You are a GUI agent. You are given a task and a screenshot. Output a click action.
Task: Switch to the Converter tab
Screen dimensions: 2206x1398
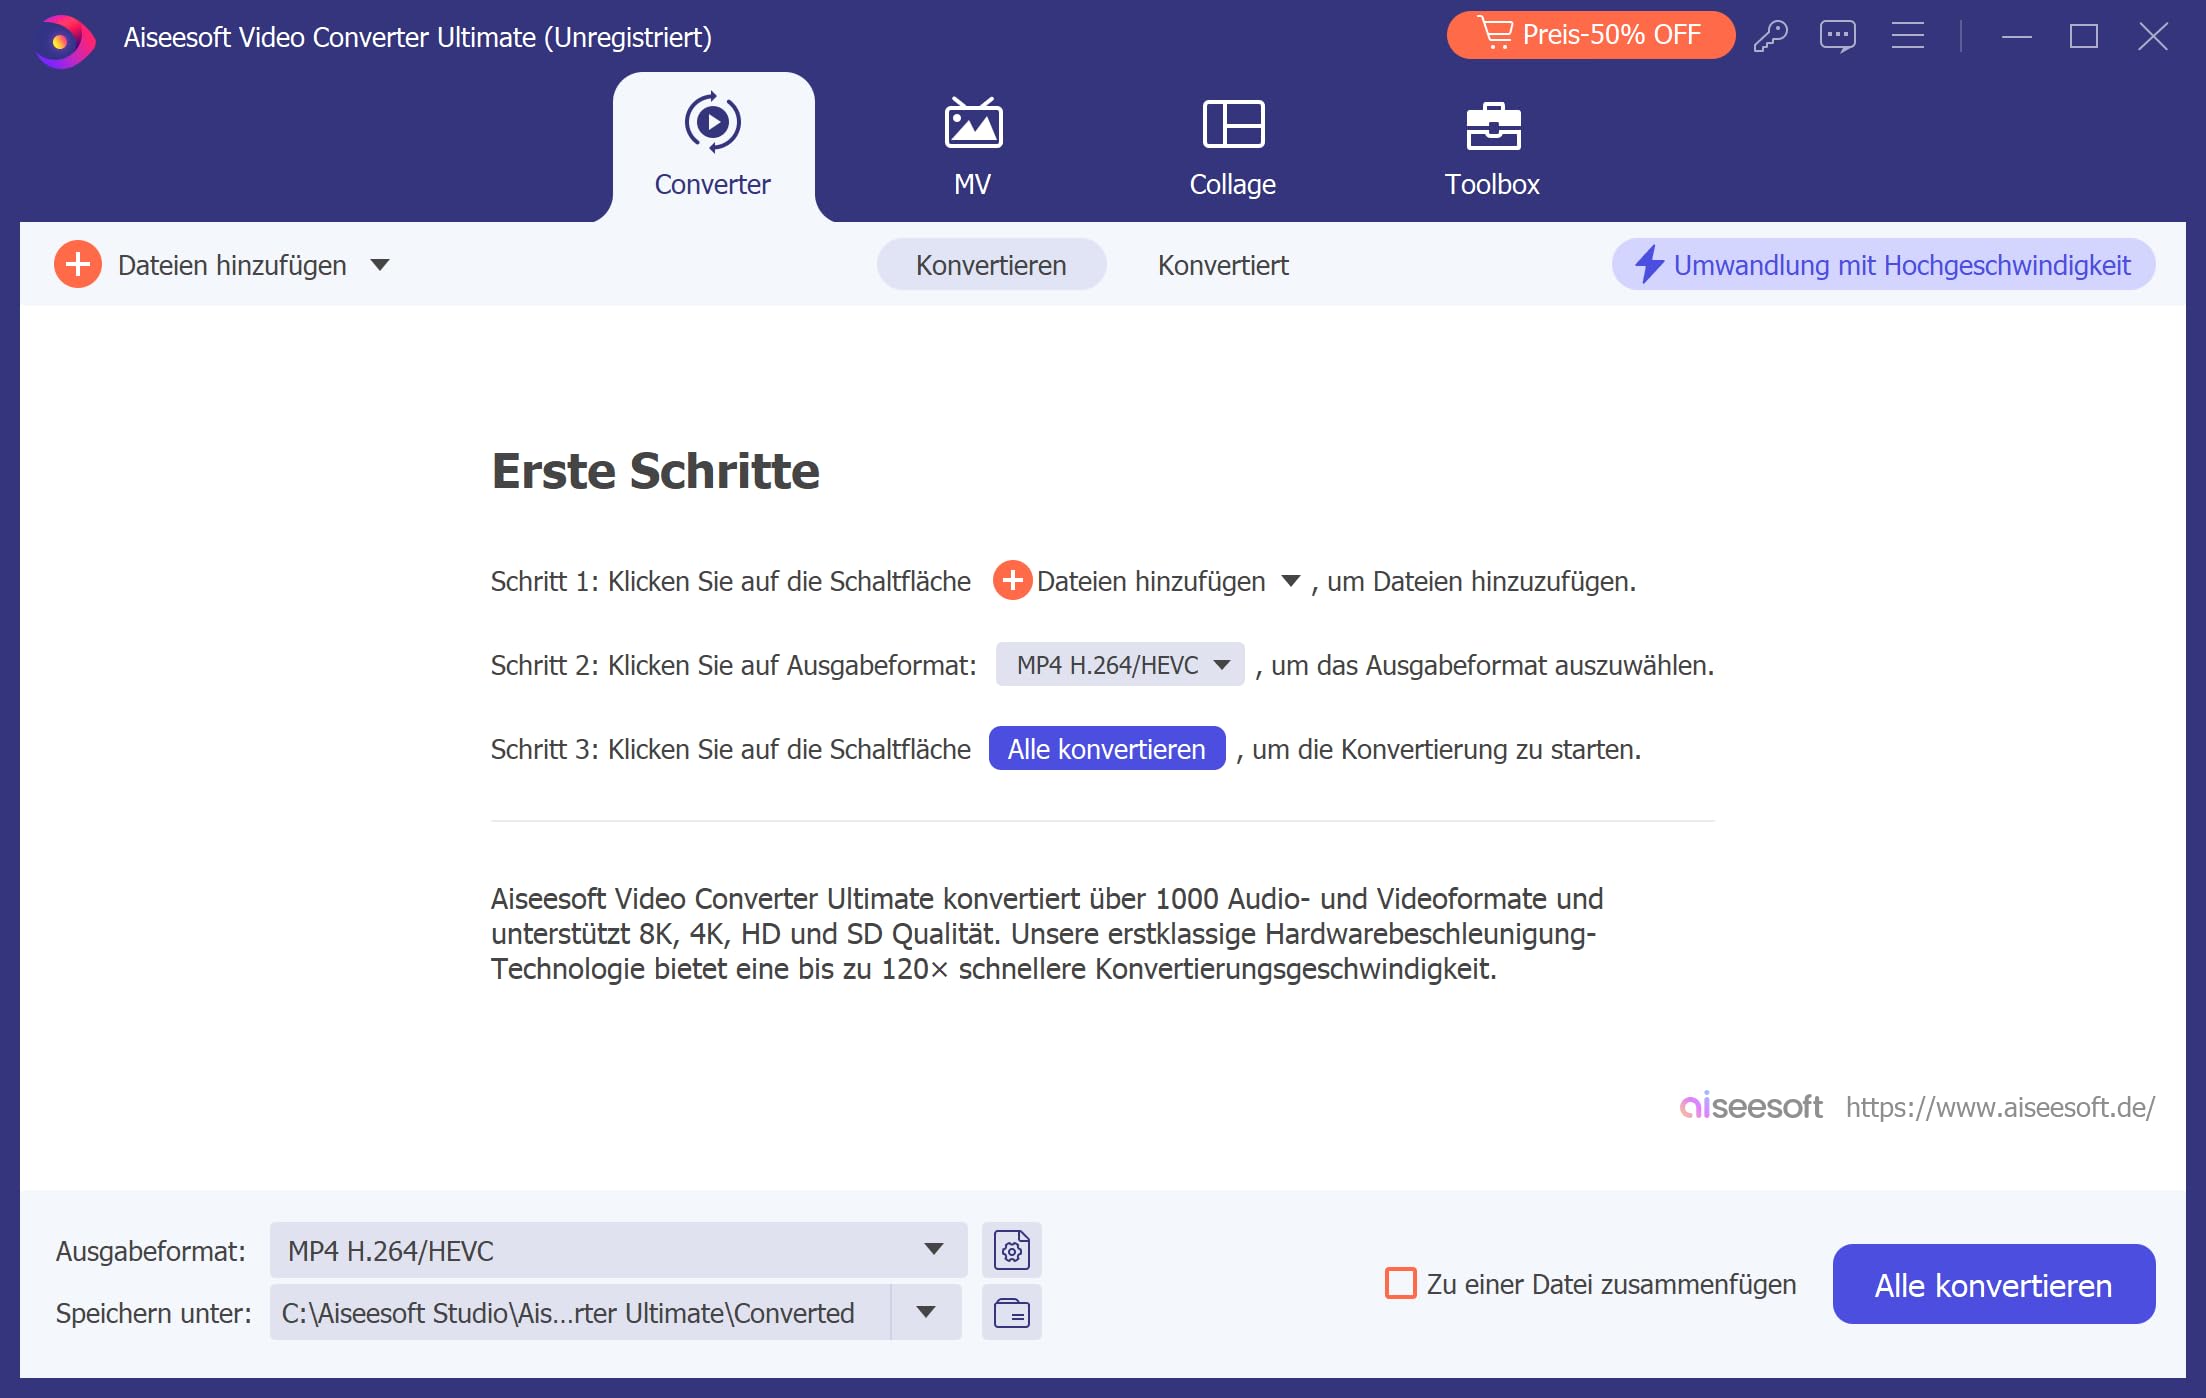point(713,146)
